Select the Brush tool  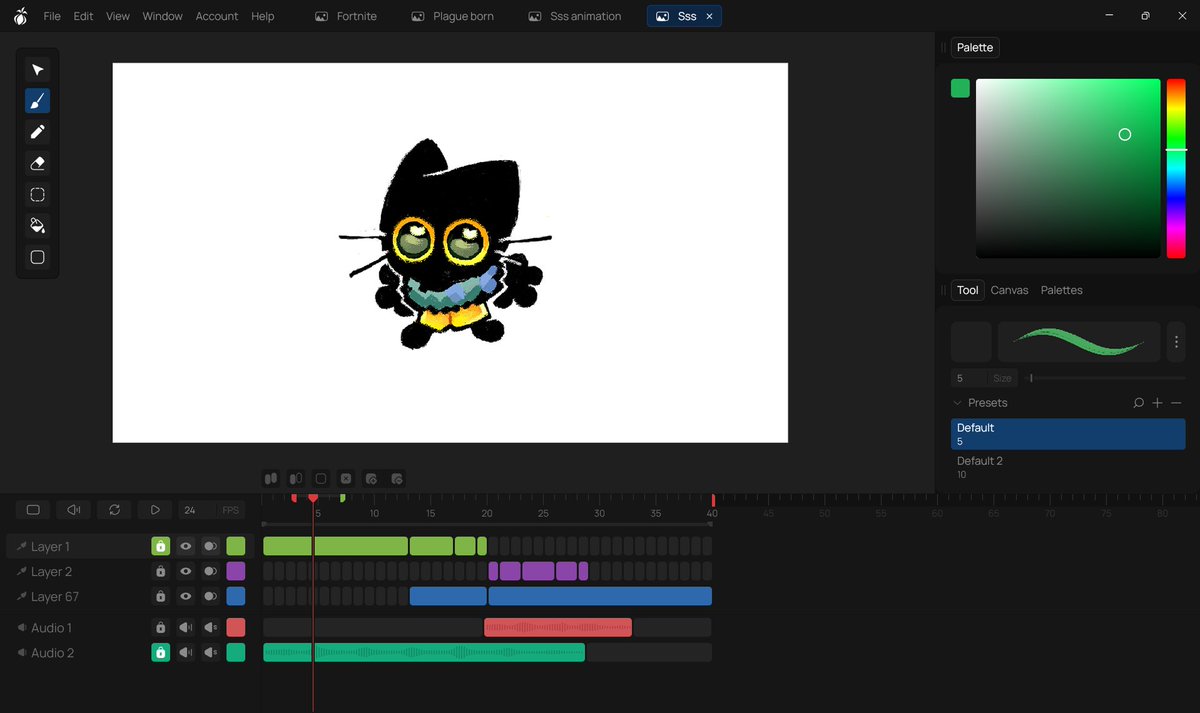[38, 101]
